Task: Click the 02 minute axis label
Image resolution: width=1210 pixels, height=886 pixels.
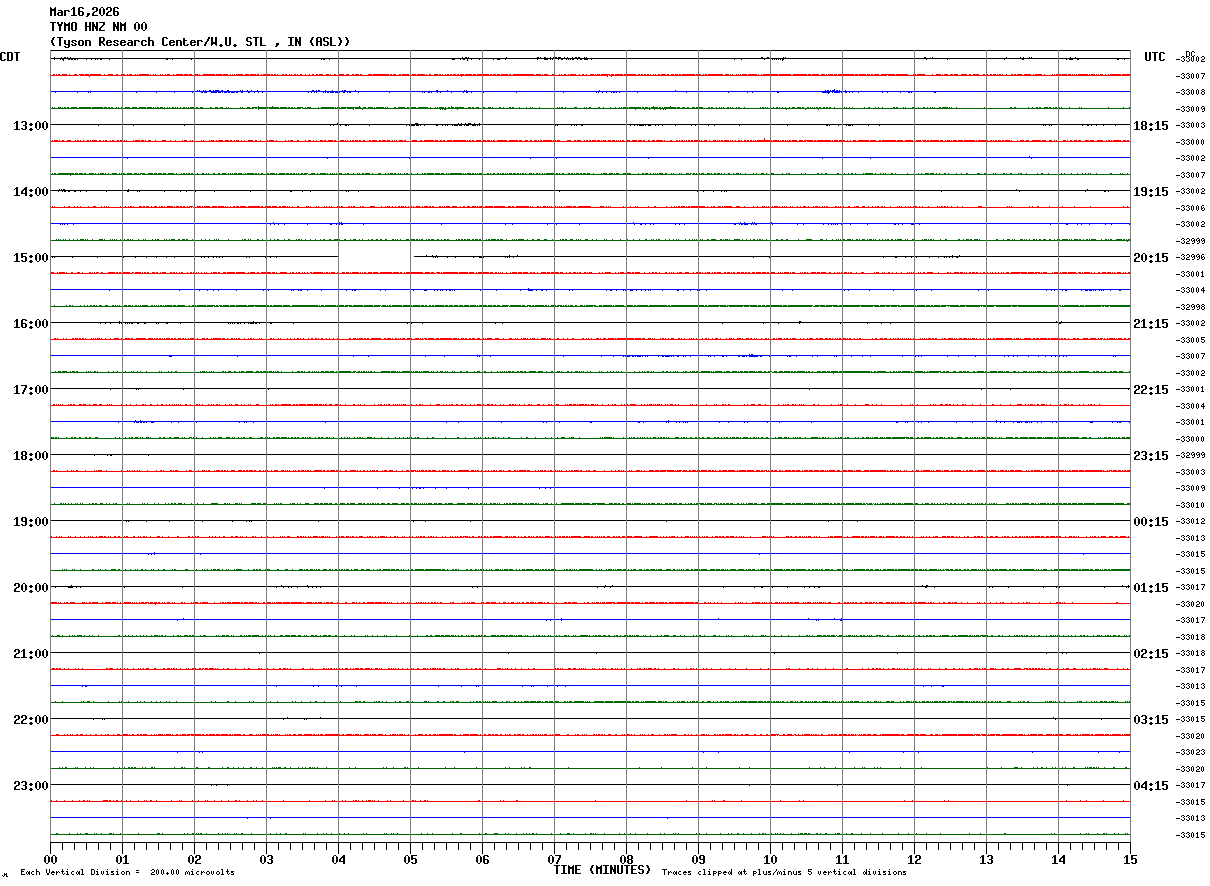Action: coord(194,860)
